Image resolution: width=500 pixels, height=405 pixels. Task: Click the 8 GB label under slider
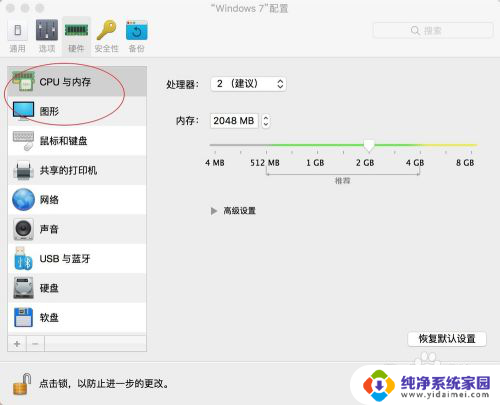(x=465, y=163)
